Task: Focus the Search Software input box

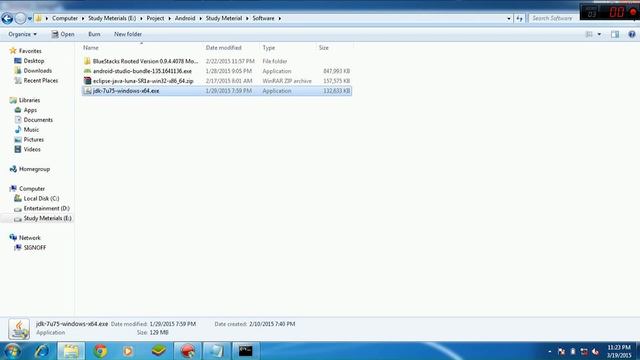Action: click(x=553, y=18)
